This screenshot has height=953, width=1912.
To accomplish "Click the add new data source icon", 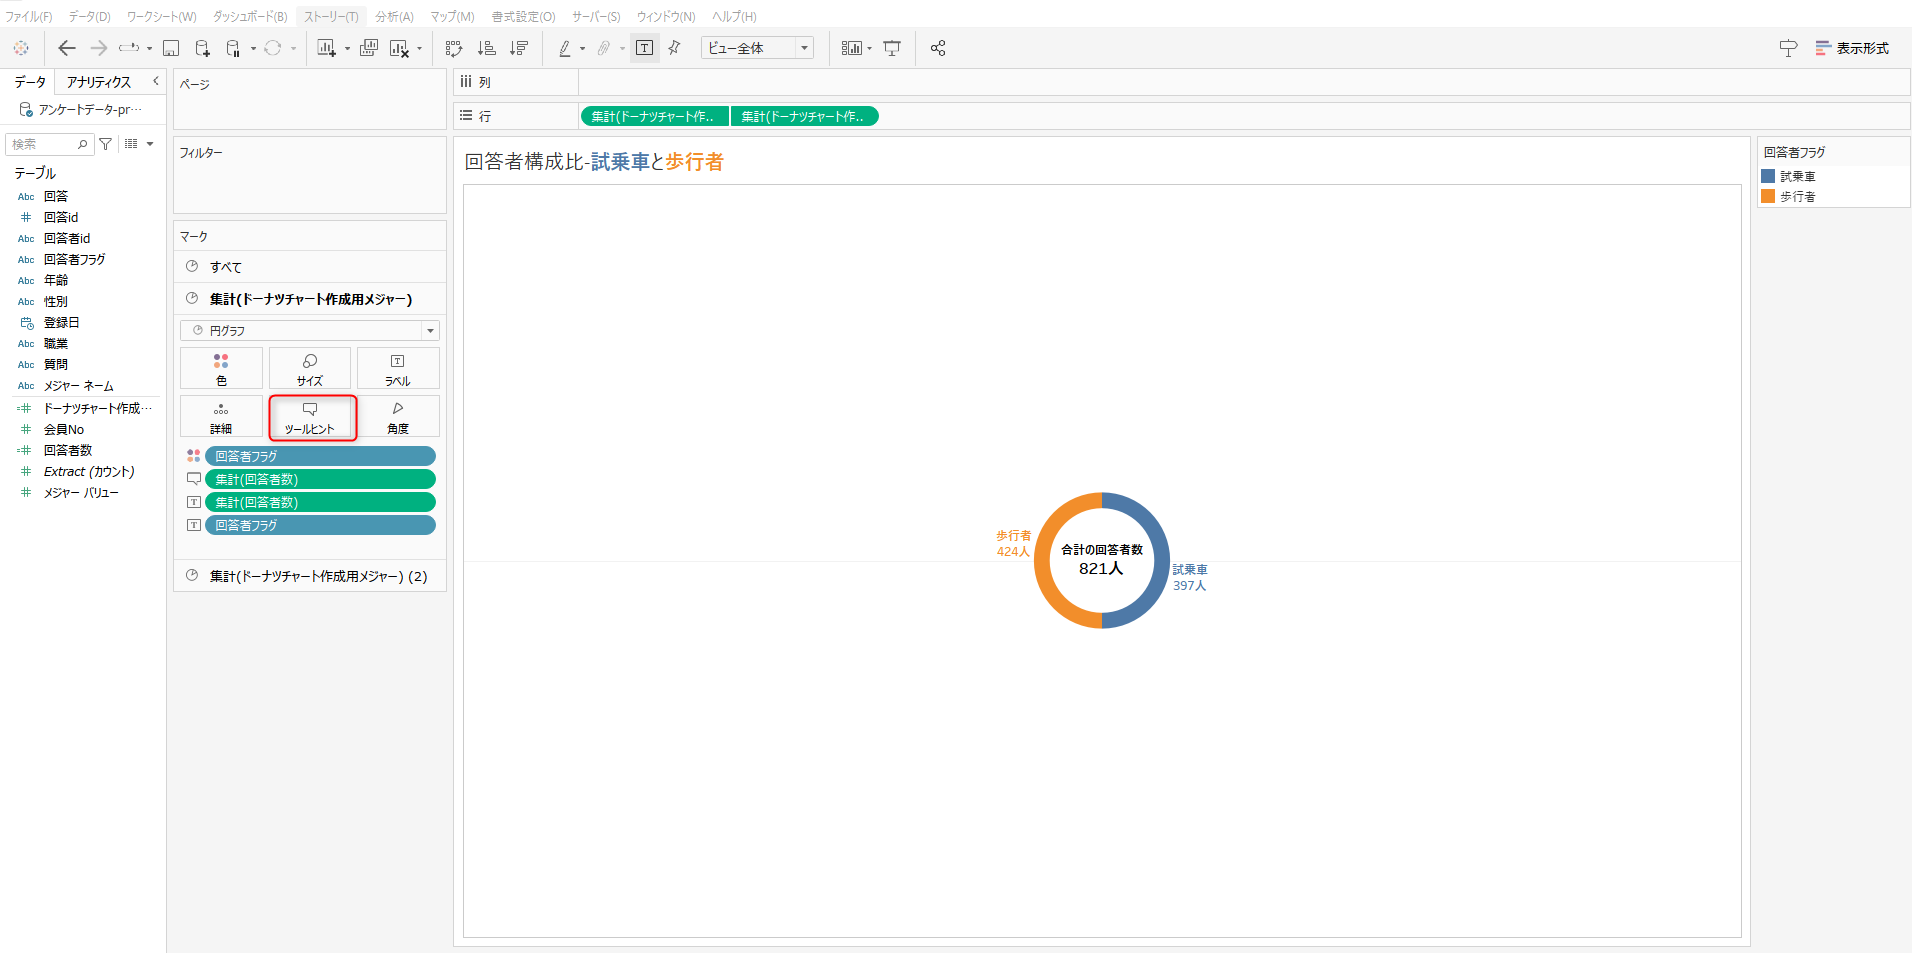I will 202,48.
